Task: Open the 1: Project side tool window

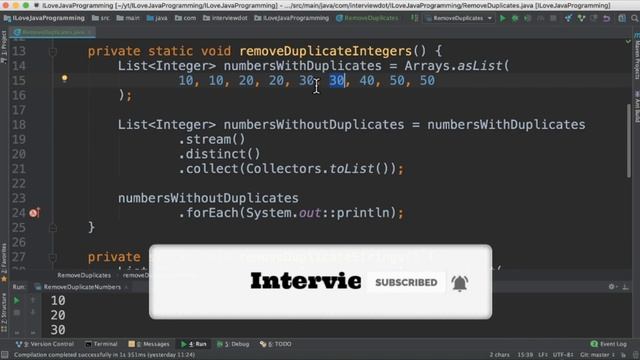Action: point(4,46)
